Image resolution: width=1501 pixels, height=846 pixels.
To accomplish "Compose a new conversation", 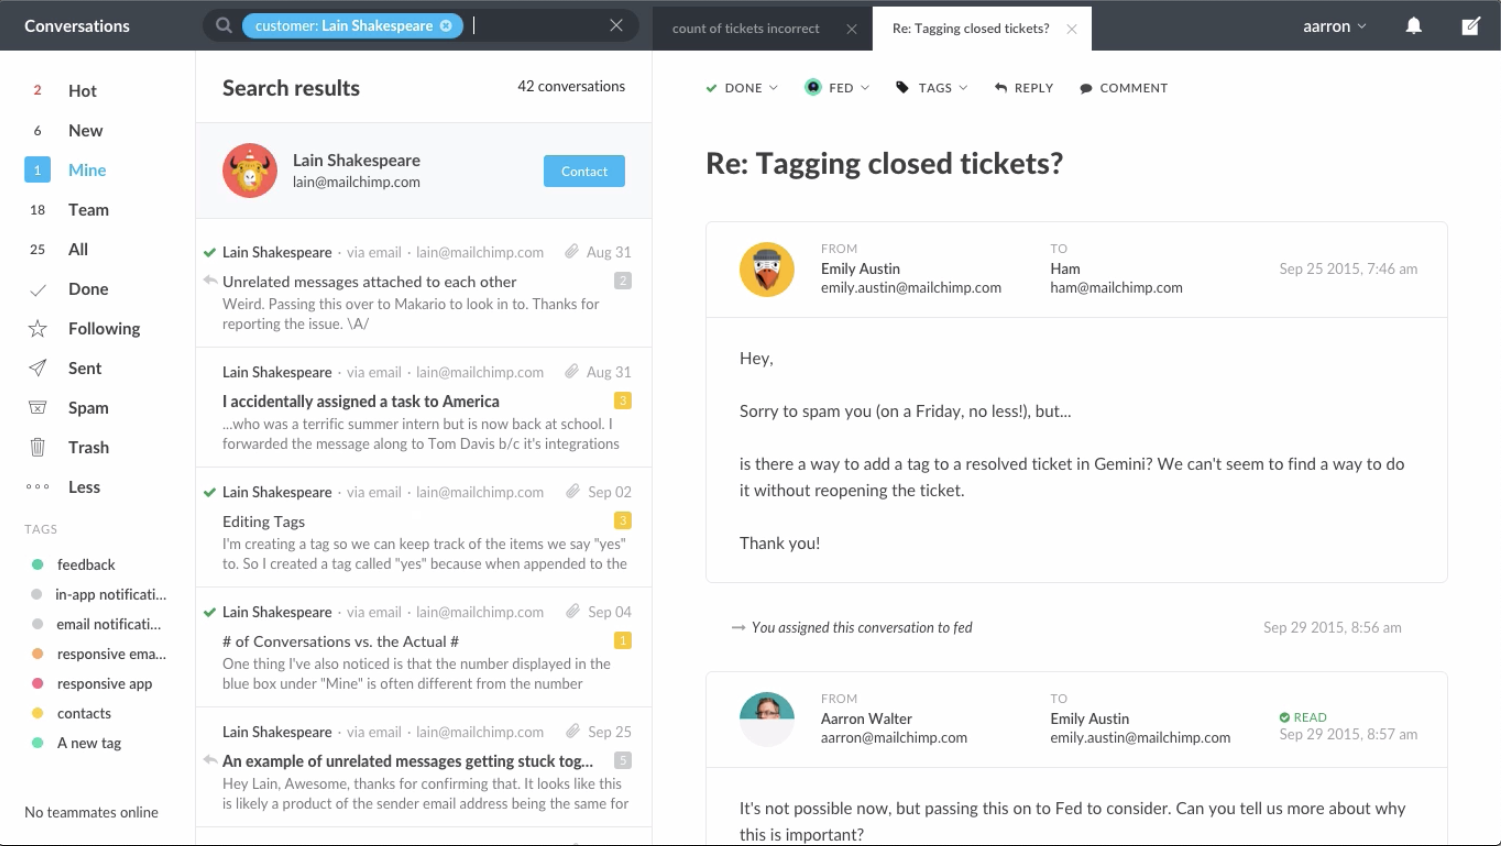I will tap(1470, 26).
